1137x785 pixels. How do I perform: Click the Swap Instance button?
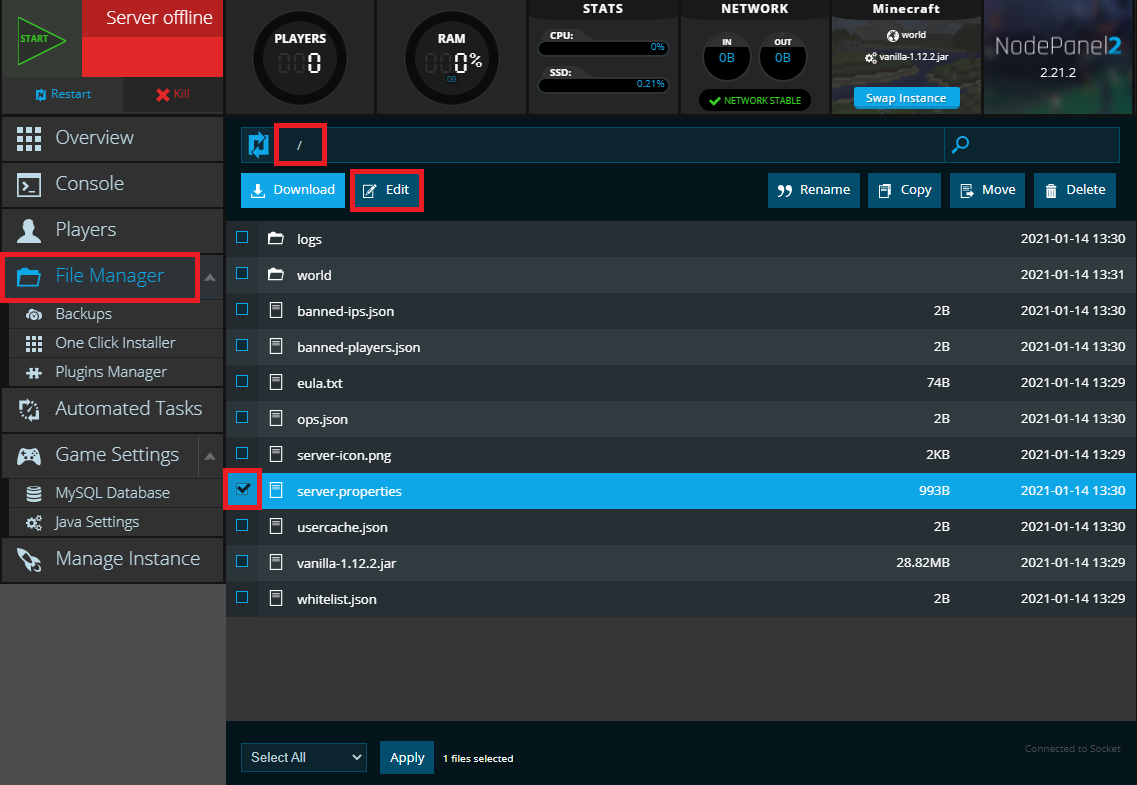coord(906,98)
